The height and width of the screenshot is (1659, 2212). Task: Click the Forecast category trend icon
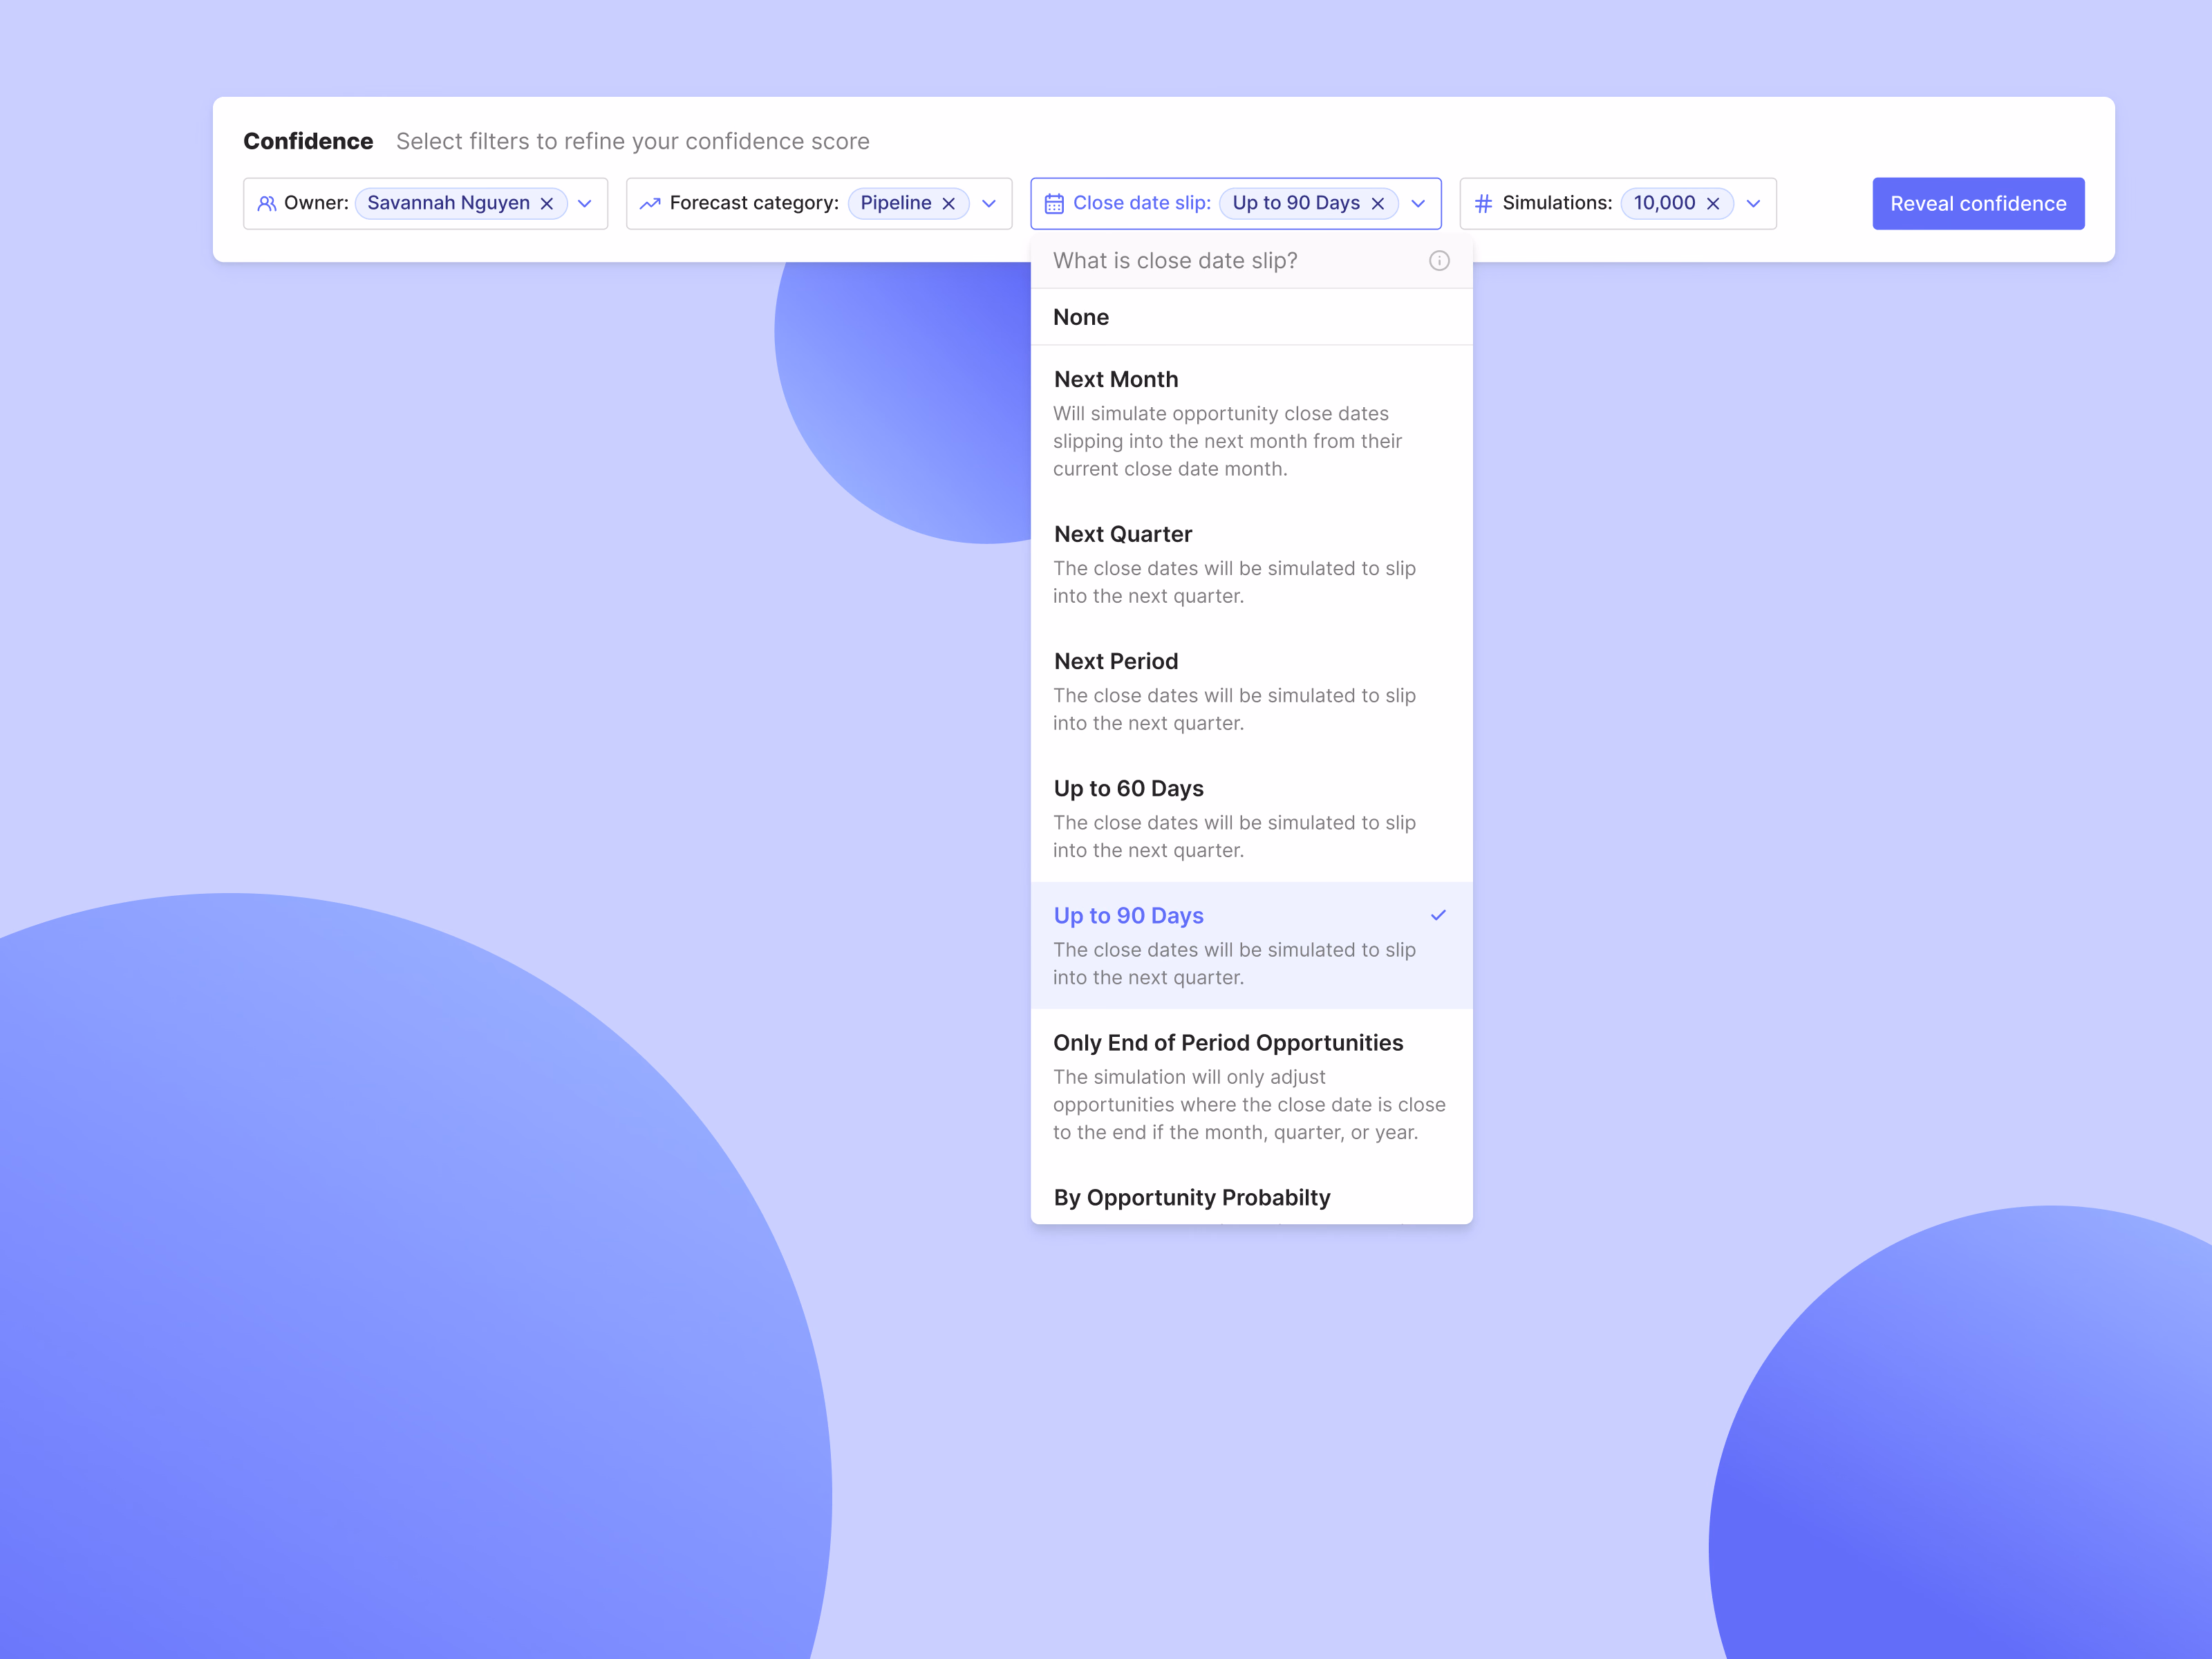(x=650, y=203)
